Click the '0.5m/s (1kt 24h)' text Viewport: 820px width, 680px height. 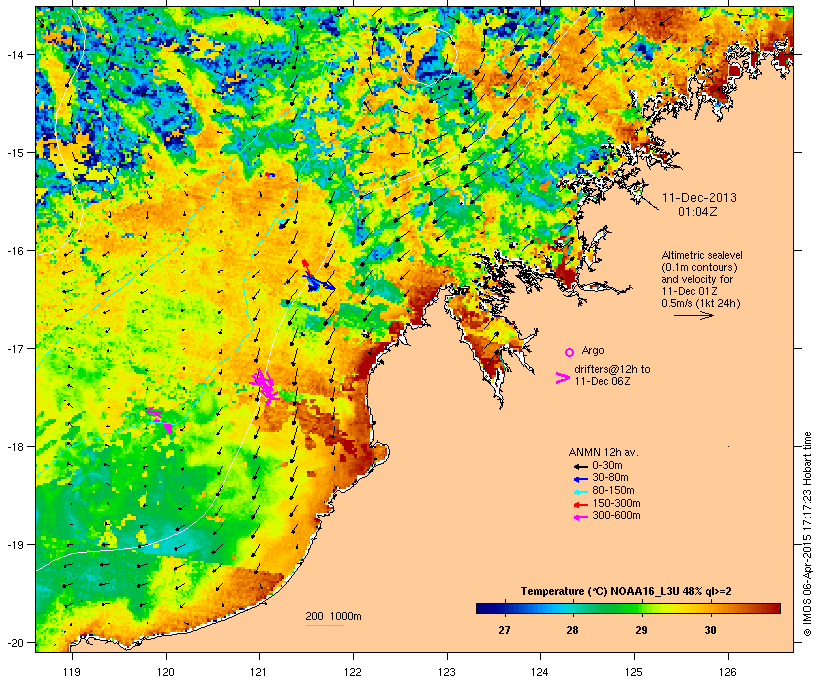[701, 303]
